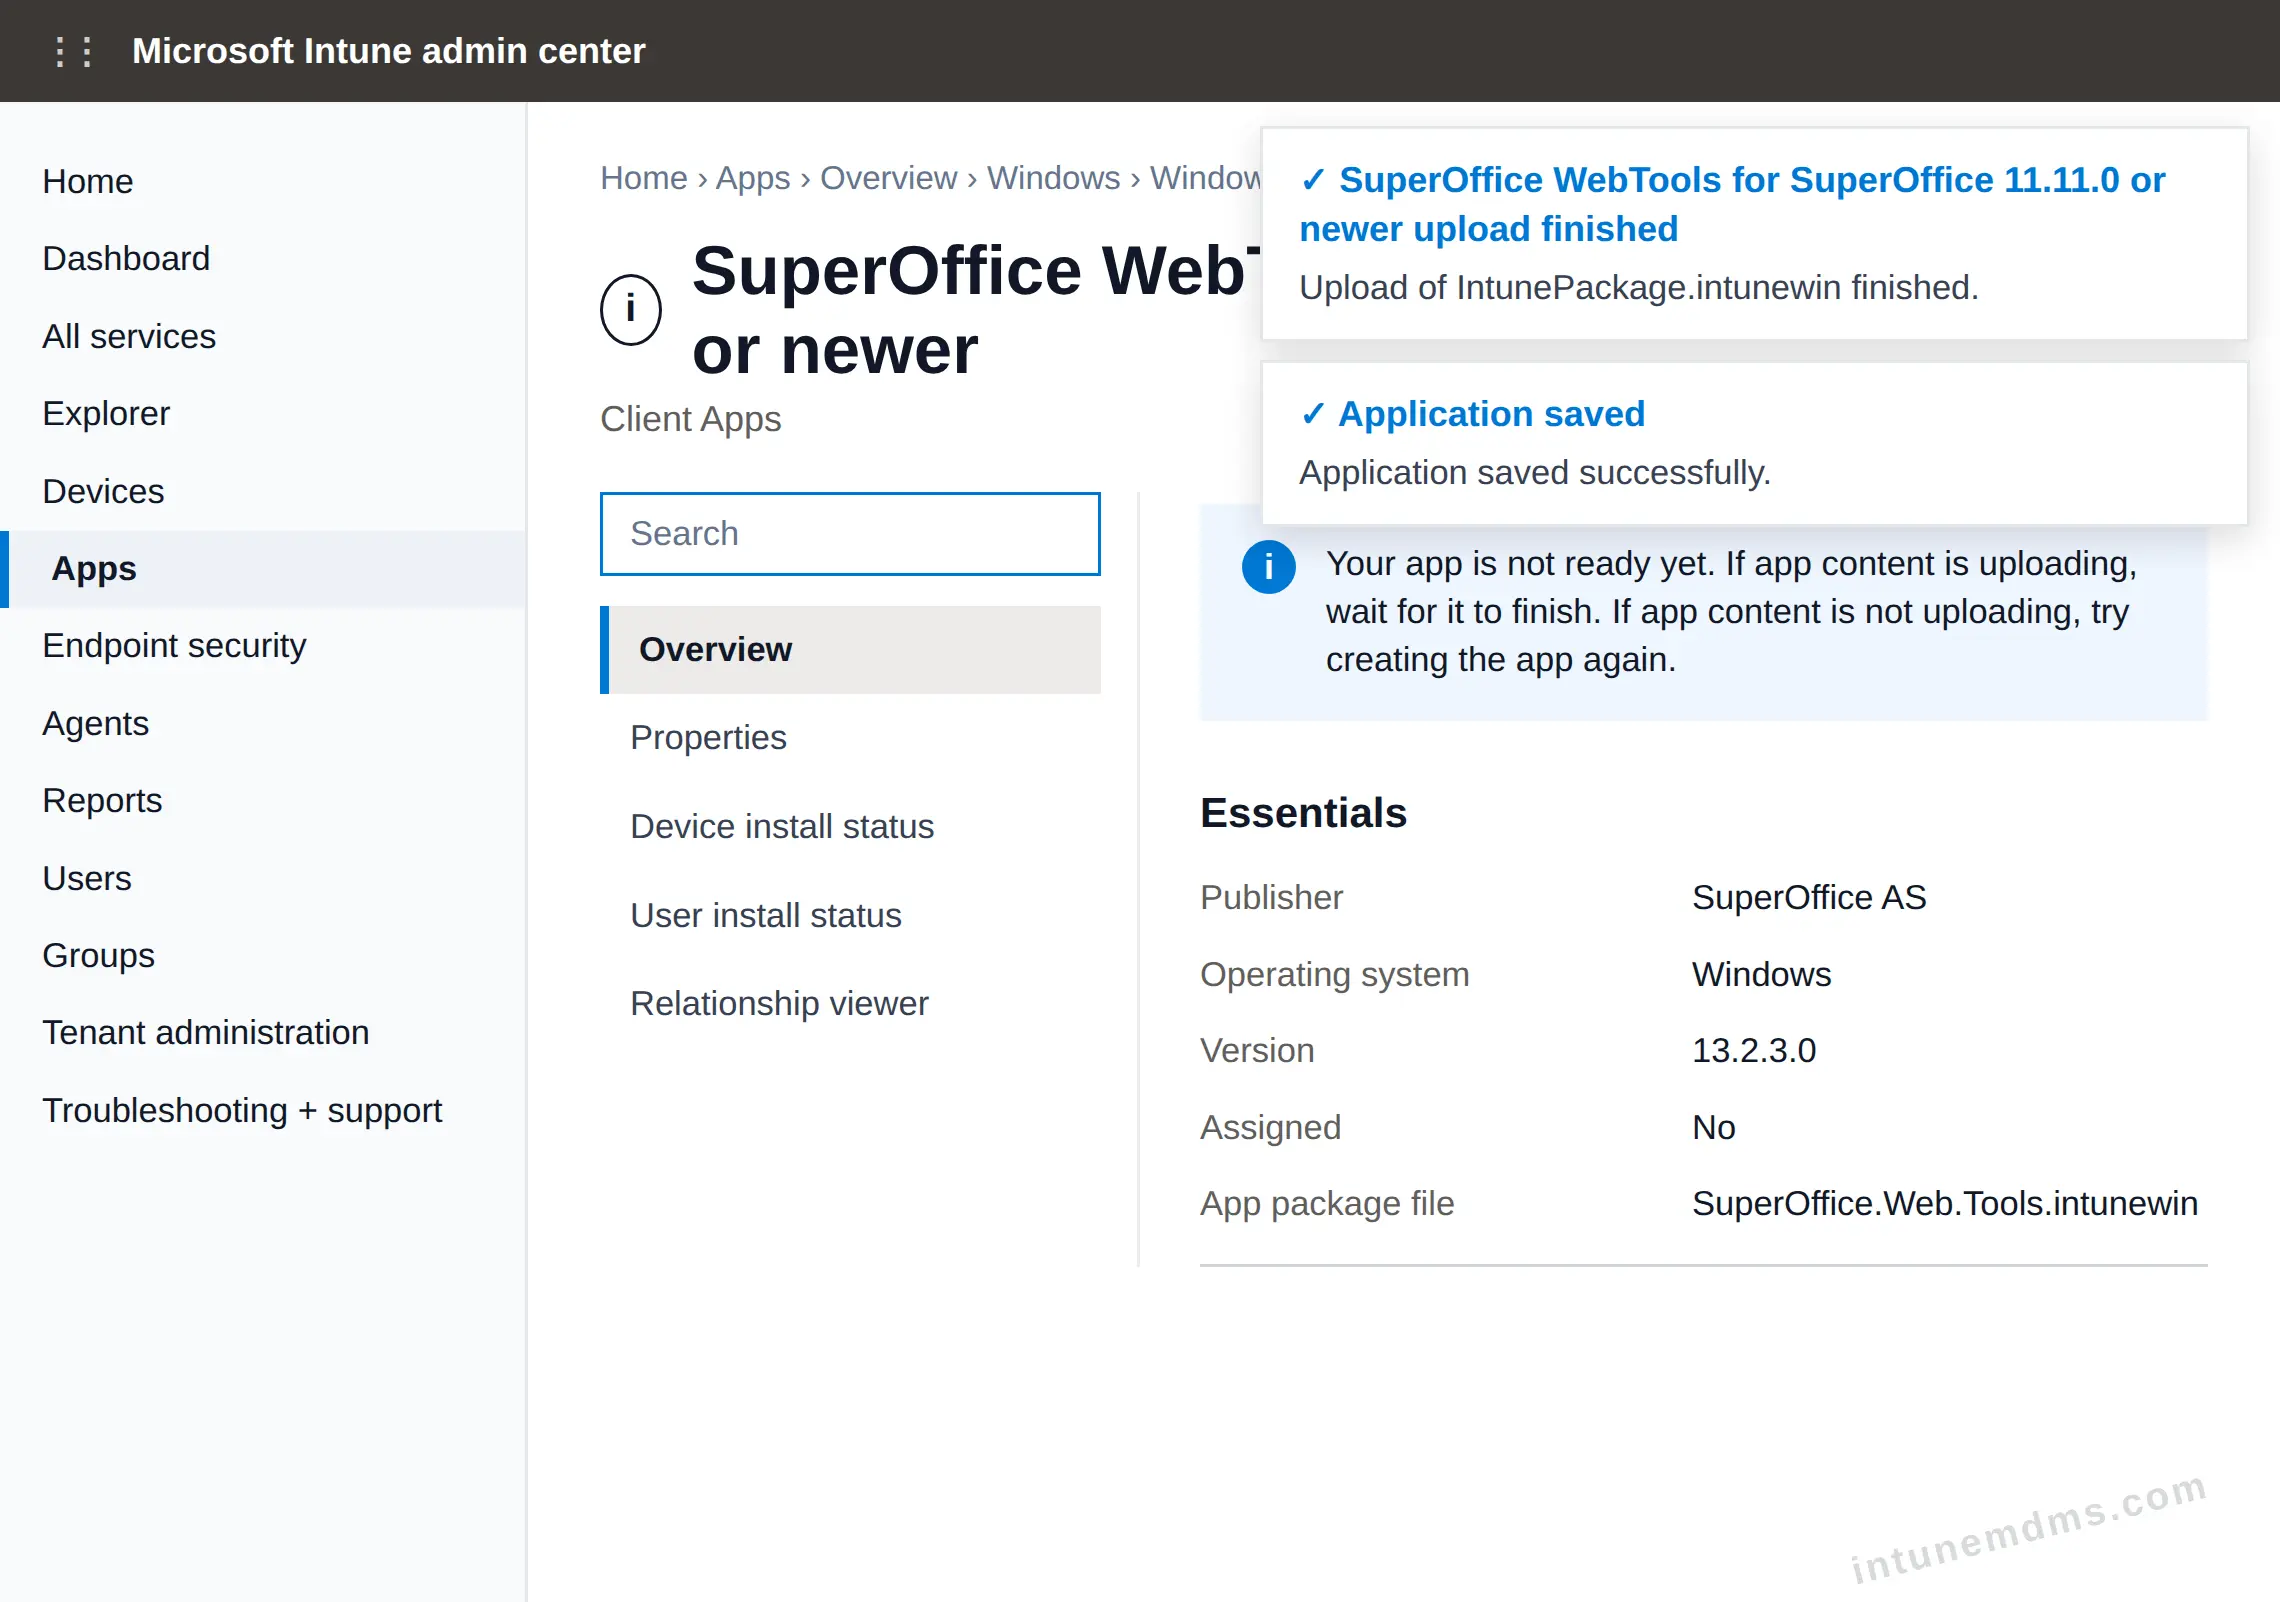Open the portal menu grip icon
2280x1602 pixels.
pyautogui.click(x=74, y=51)
